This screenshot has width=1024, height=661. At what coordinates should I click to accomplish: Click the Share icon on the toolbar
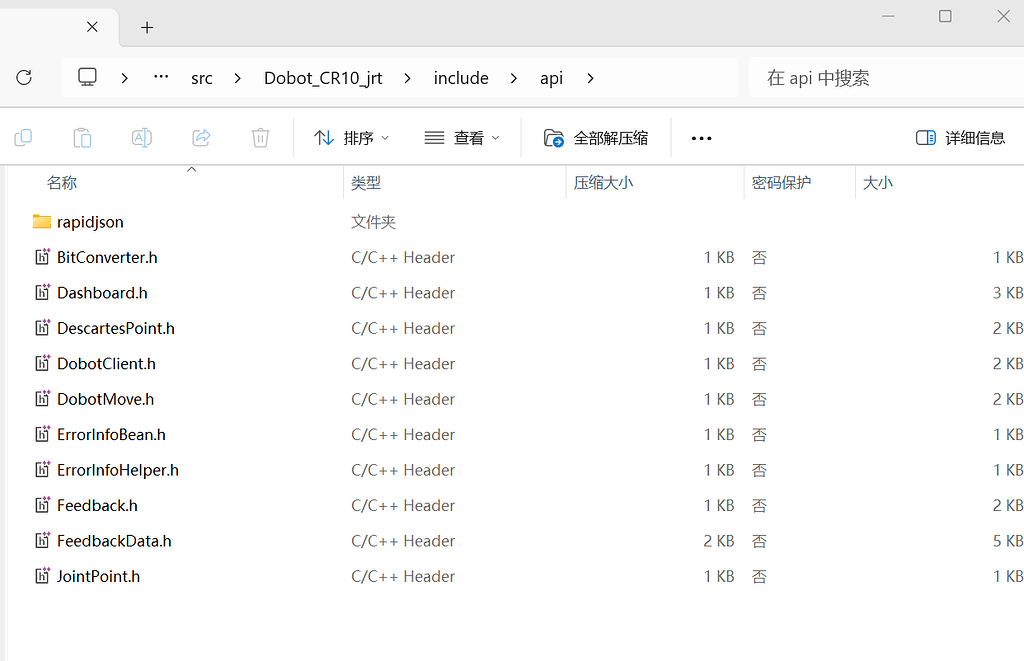pos(200,137)
